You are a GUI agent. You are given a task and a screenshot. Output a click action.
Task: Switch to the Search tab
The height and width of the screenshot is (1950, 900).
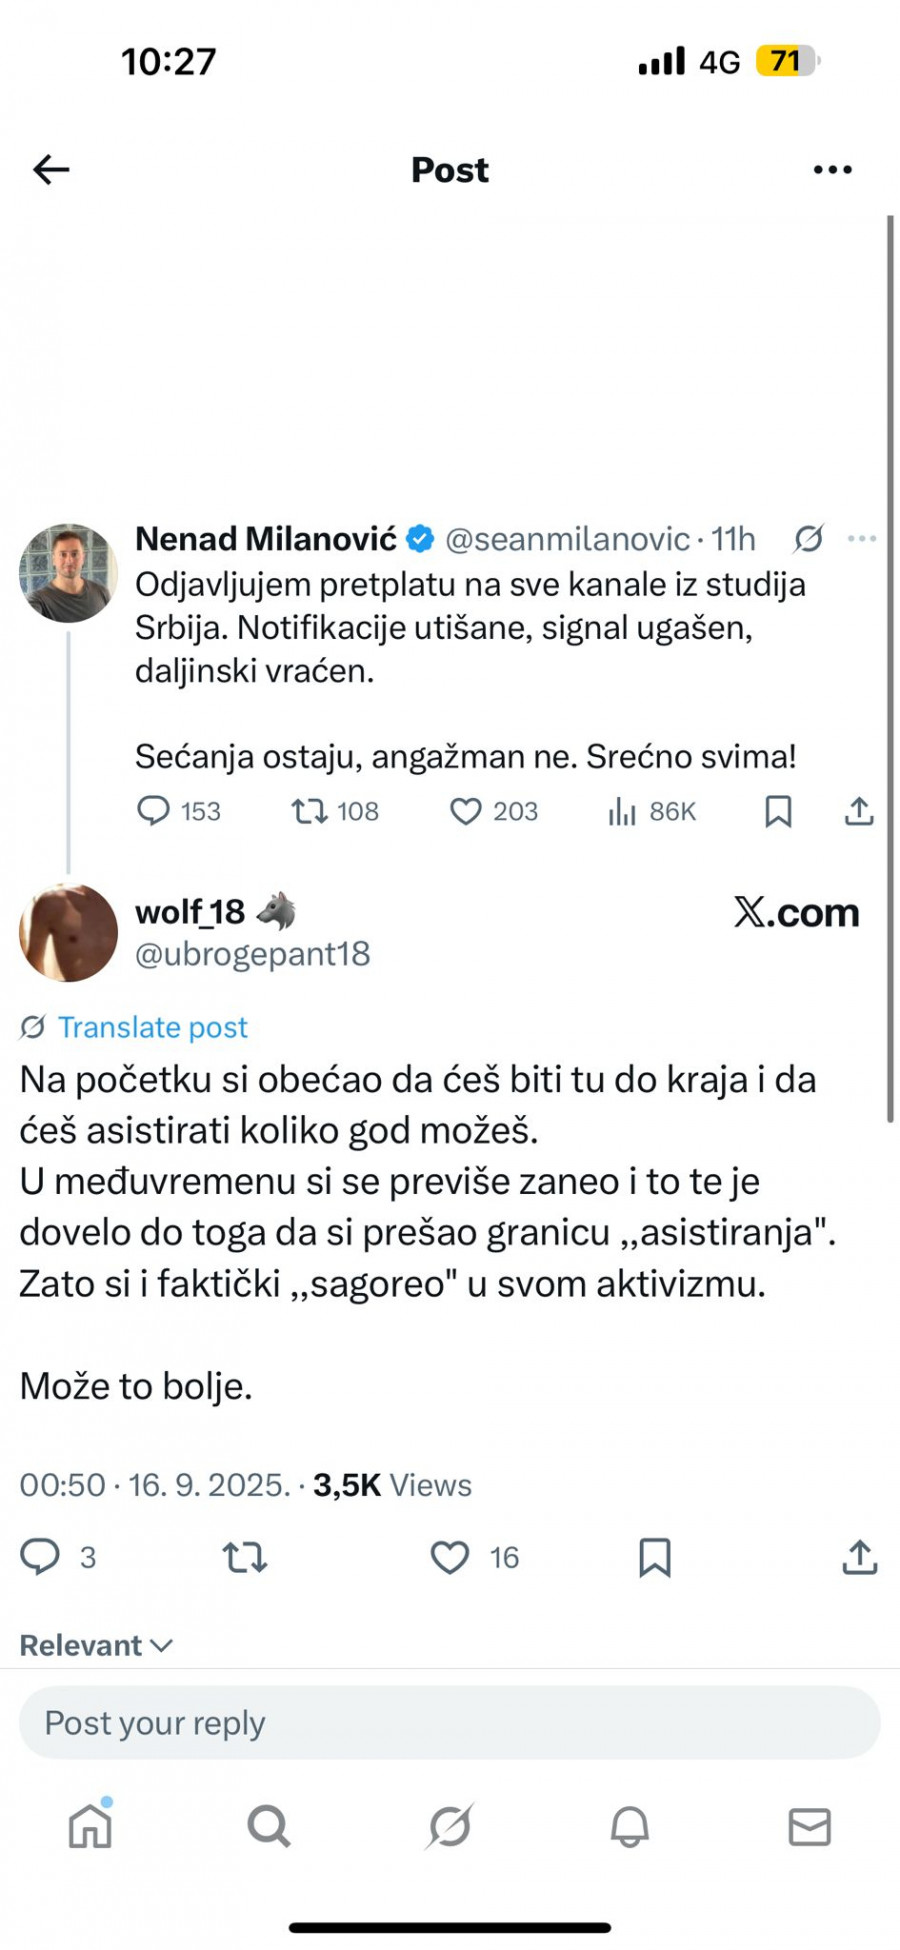(269, 1827)
